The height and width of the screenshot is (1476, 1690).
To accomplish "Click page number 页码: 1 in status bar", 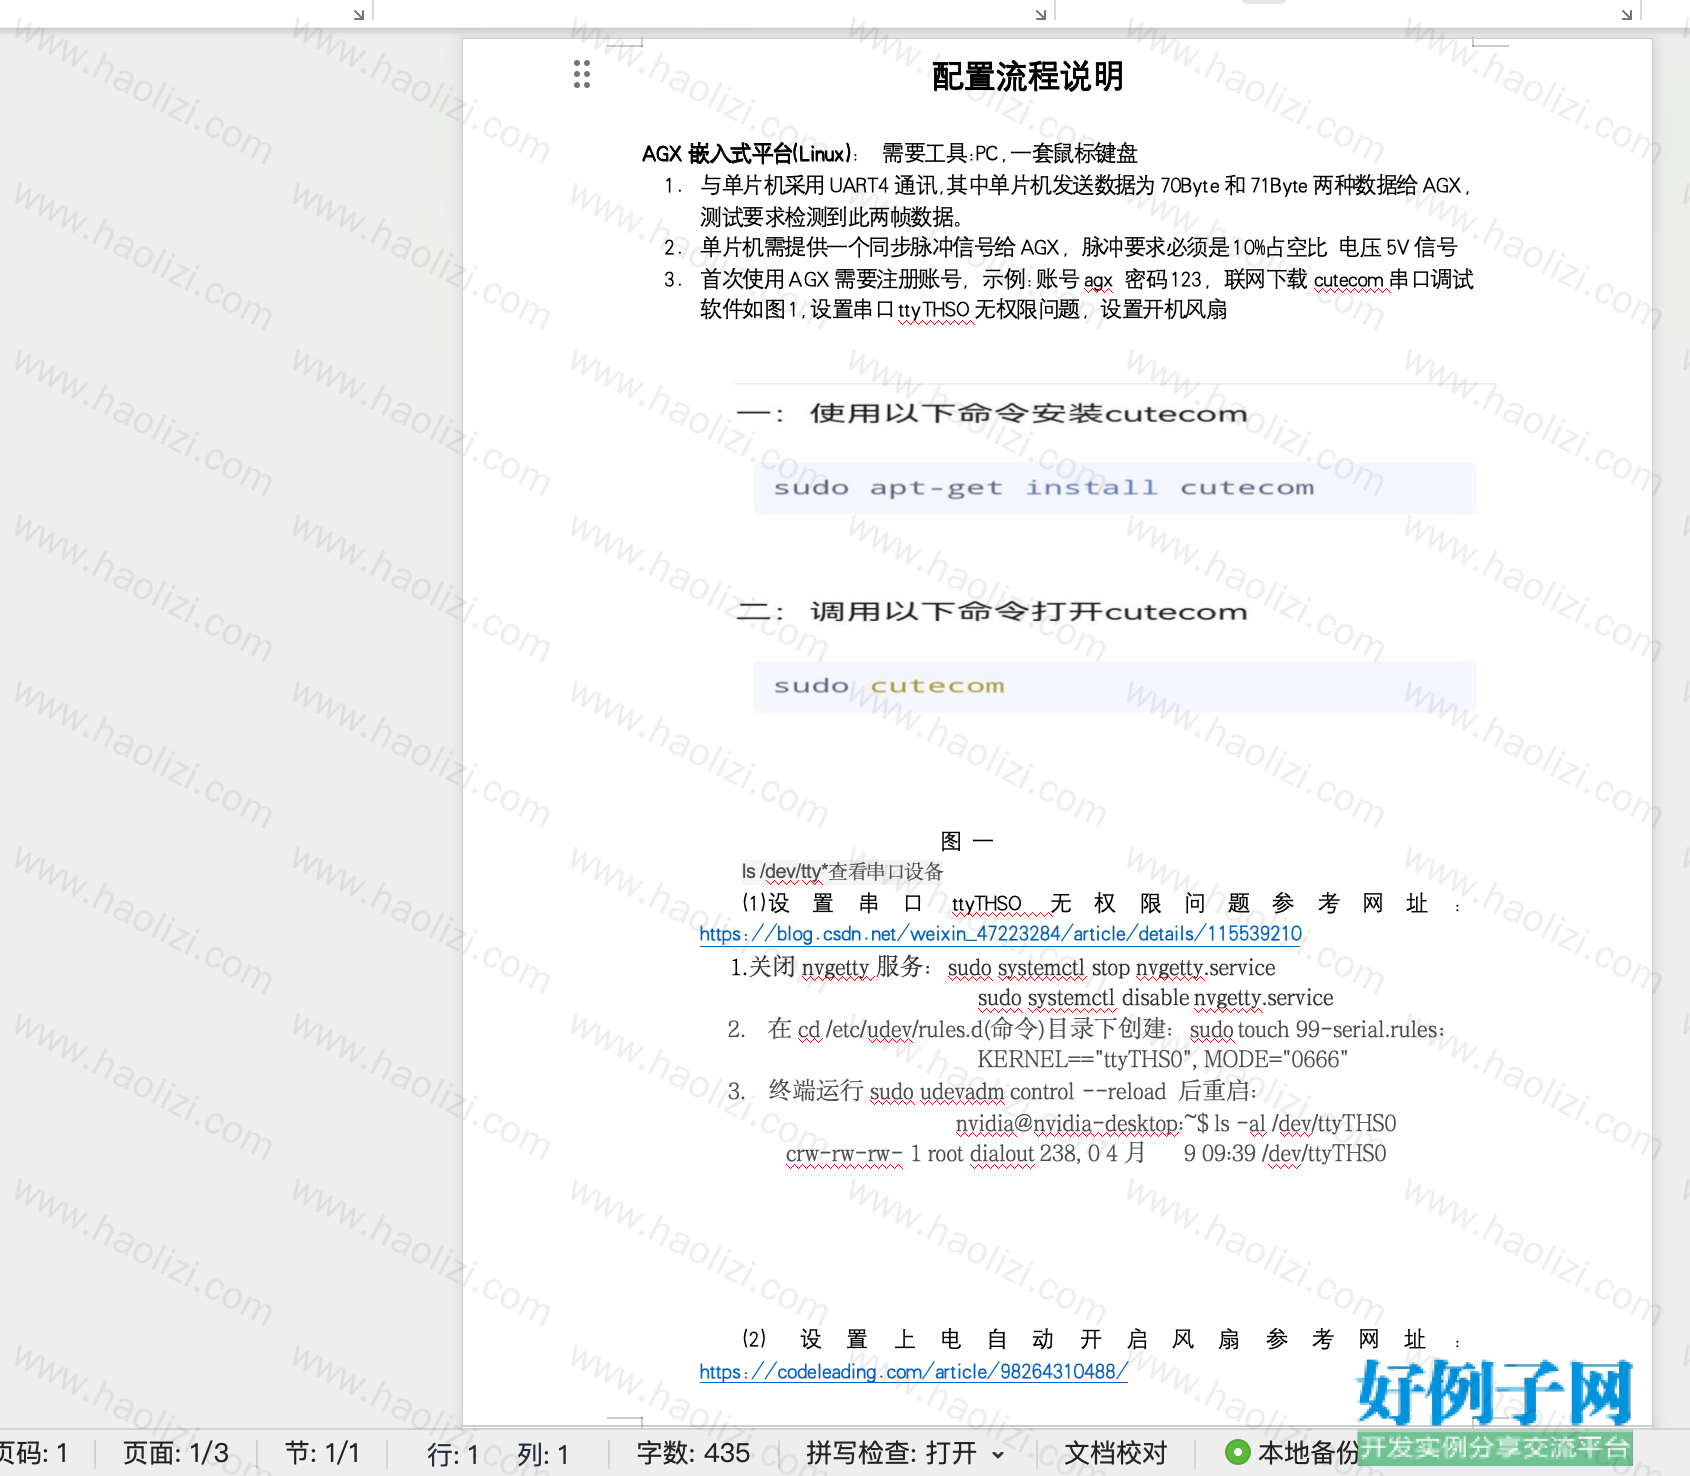I will tap(34, 1453).
